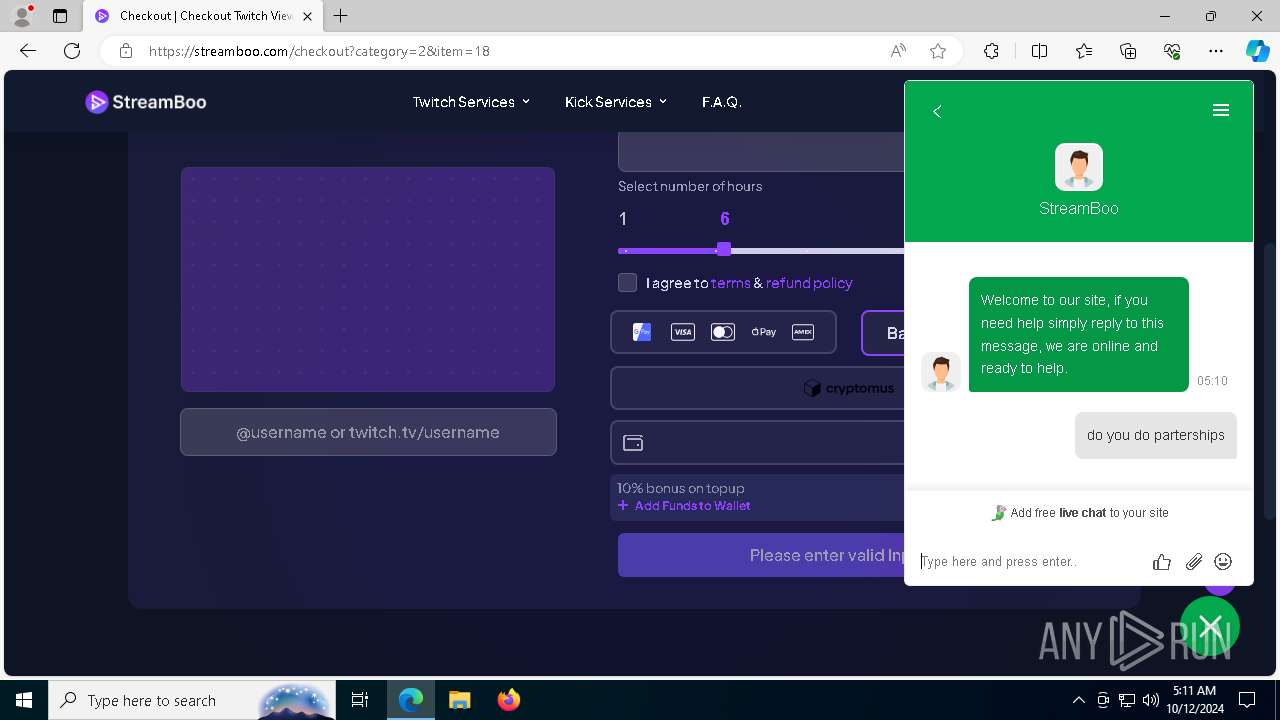This screenshot has height=720, width=1280.
Task: Click the welcome message bubble in chat
Action: pos(1078,334)
